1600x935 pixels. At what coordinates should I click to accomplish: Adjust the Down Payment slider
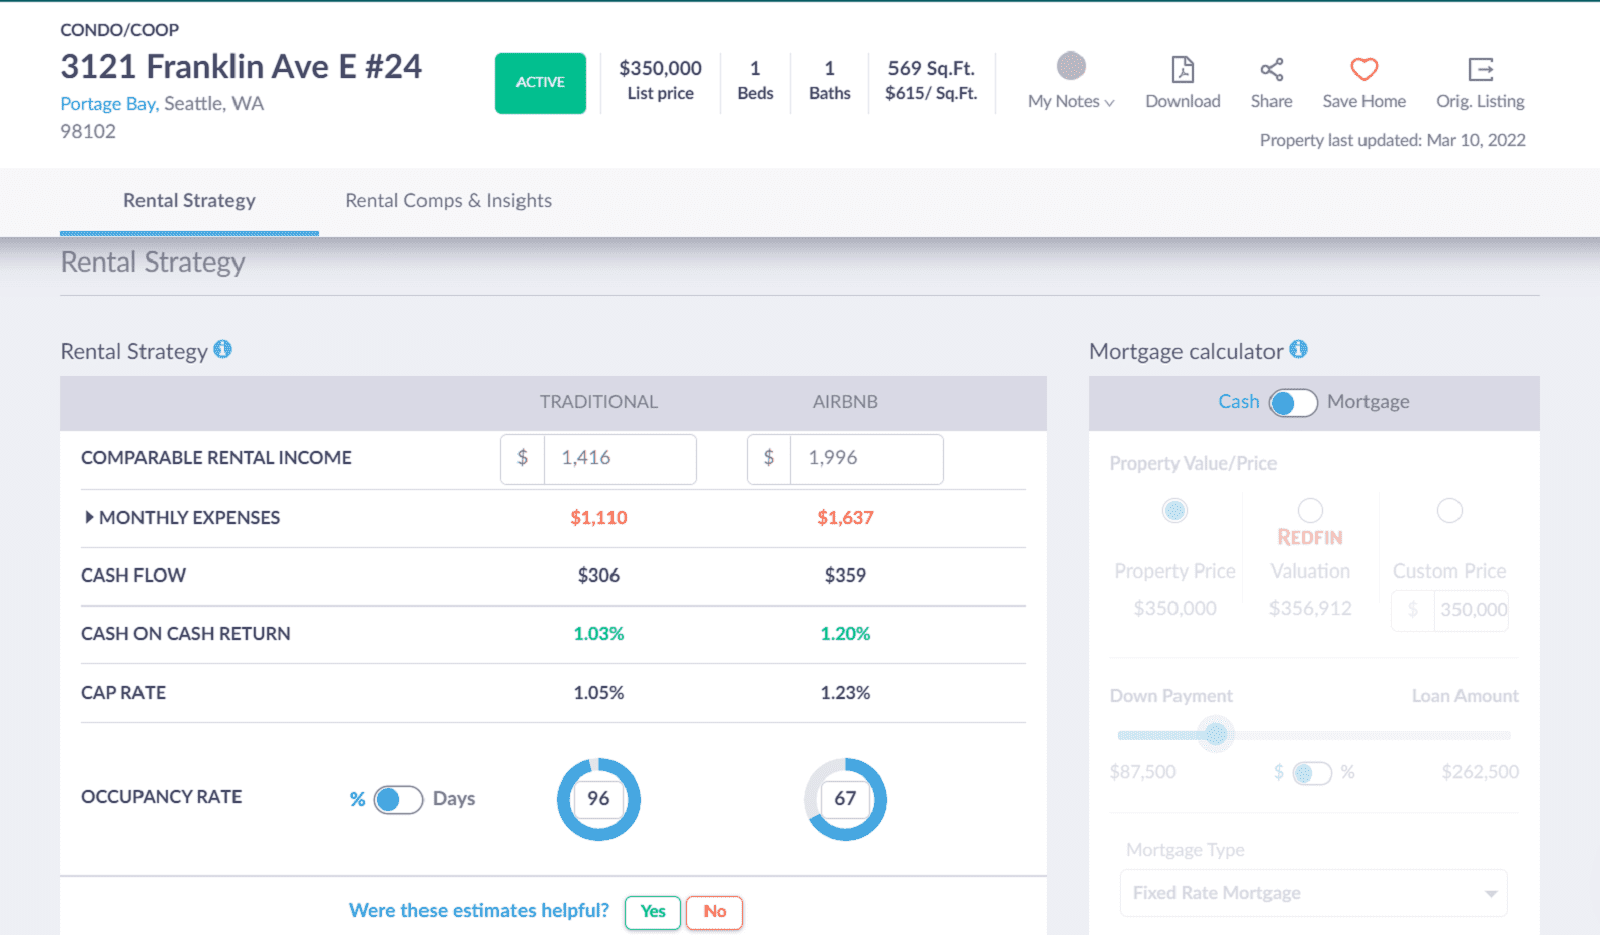[1216, 734]
